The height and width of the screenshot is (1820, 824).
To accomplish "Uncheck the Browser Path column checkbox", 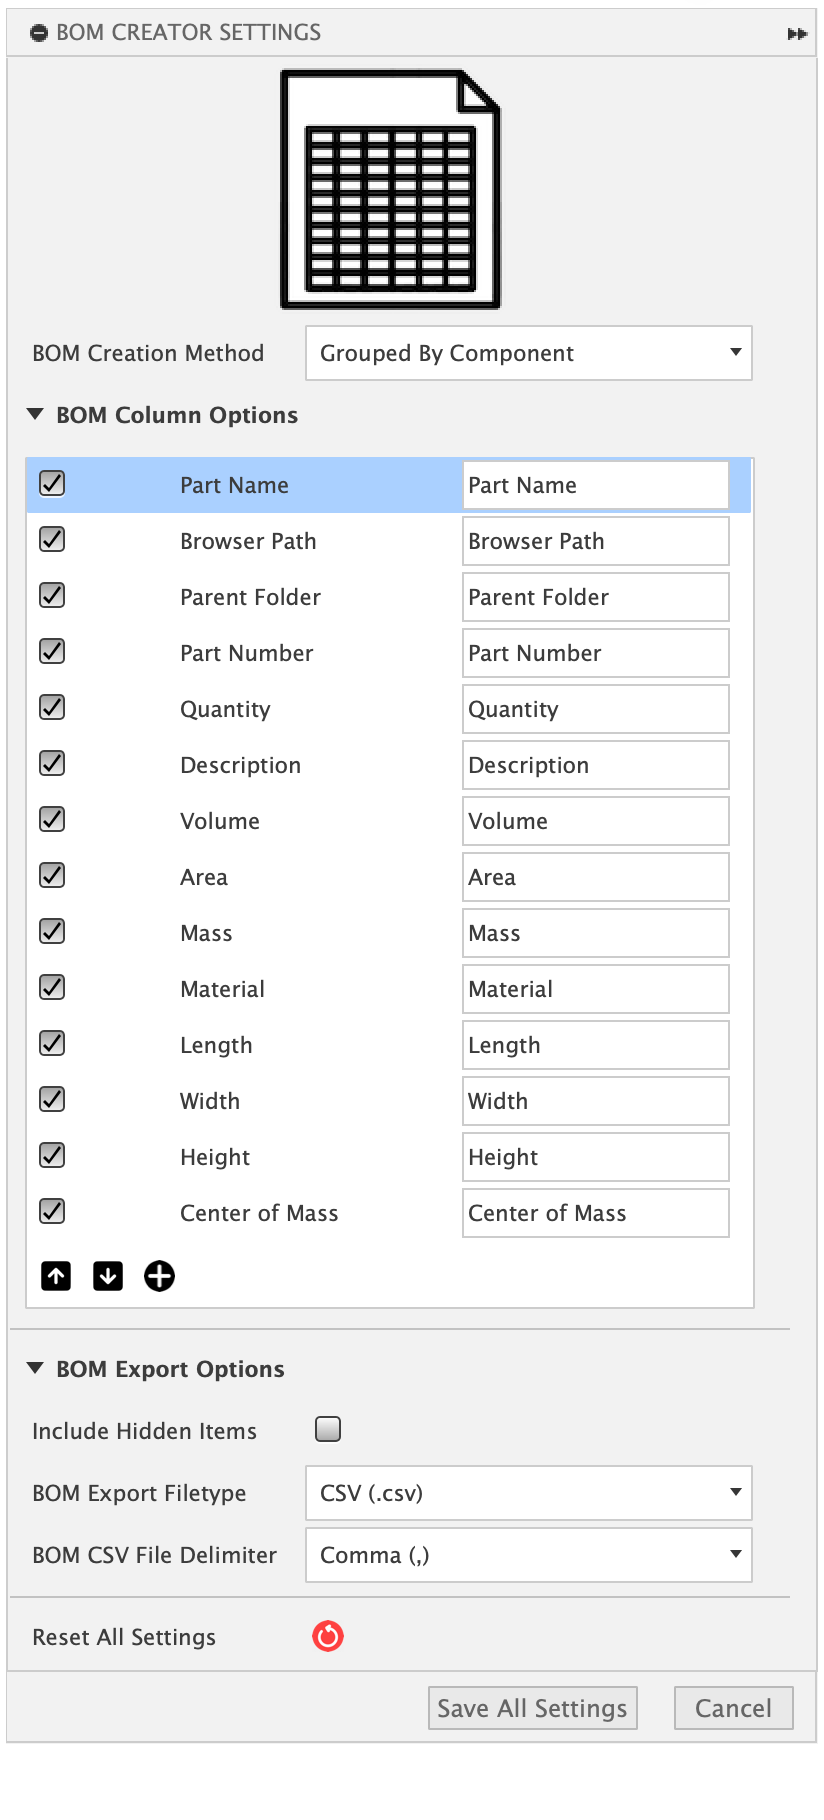I will (x=52, y=540).
